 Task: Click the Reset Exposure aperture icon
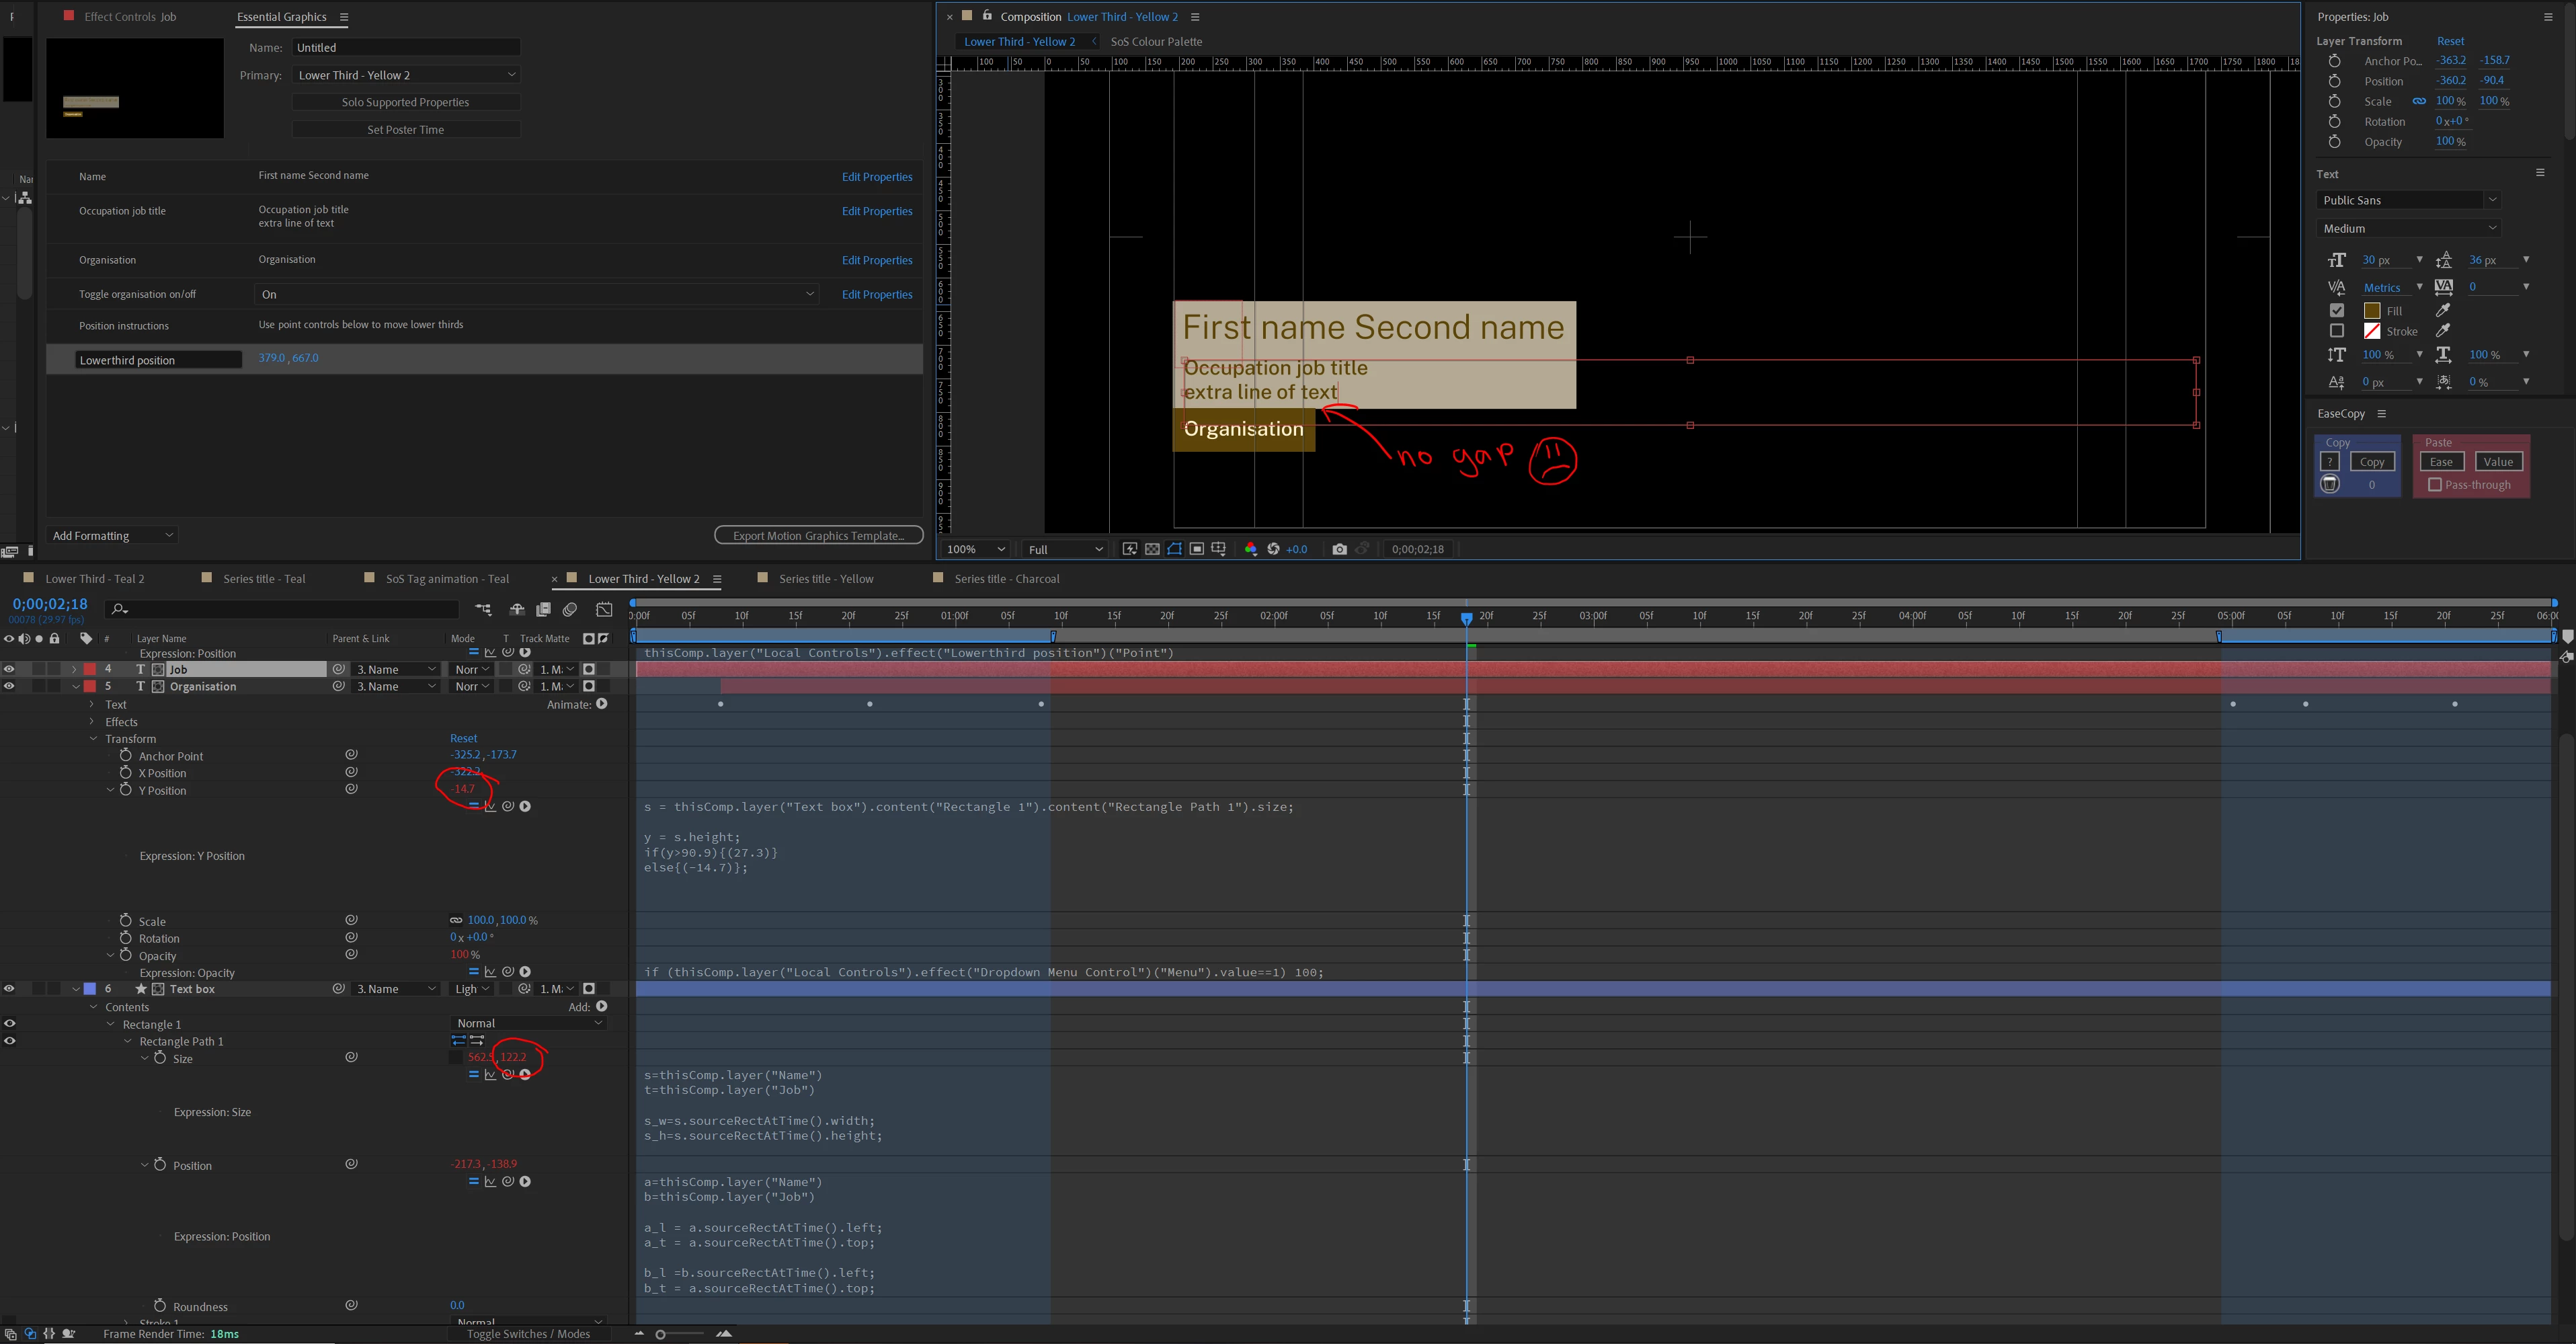click(1273, 549)
